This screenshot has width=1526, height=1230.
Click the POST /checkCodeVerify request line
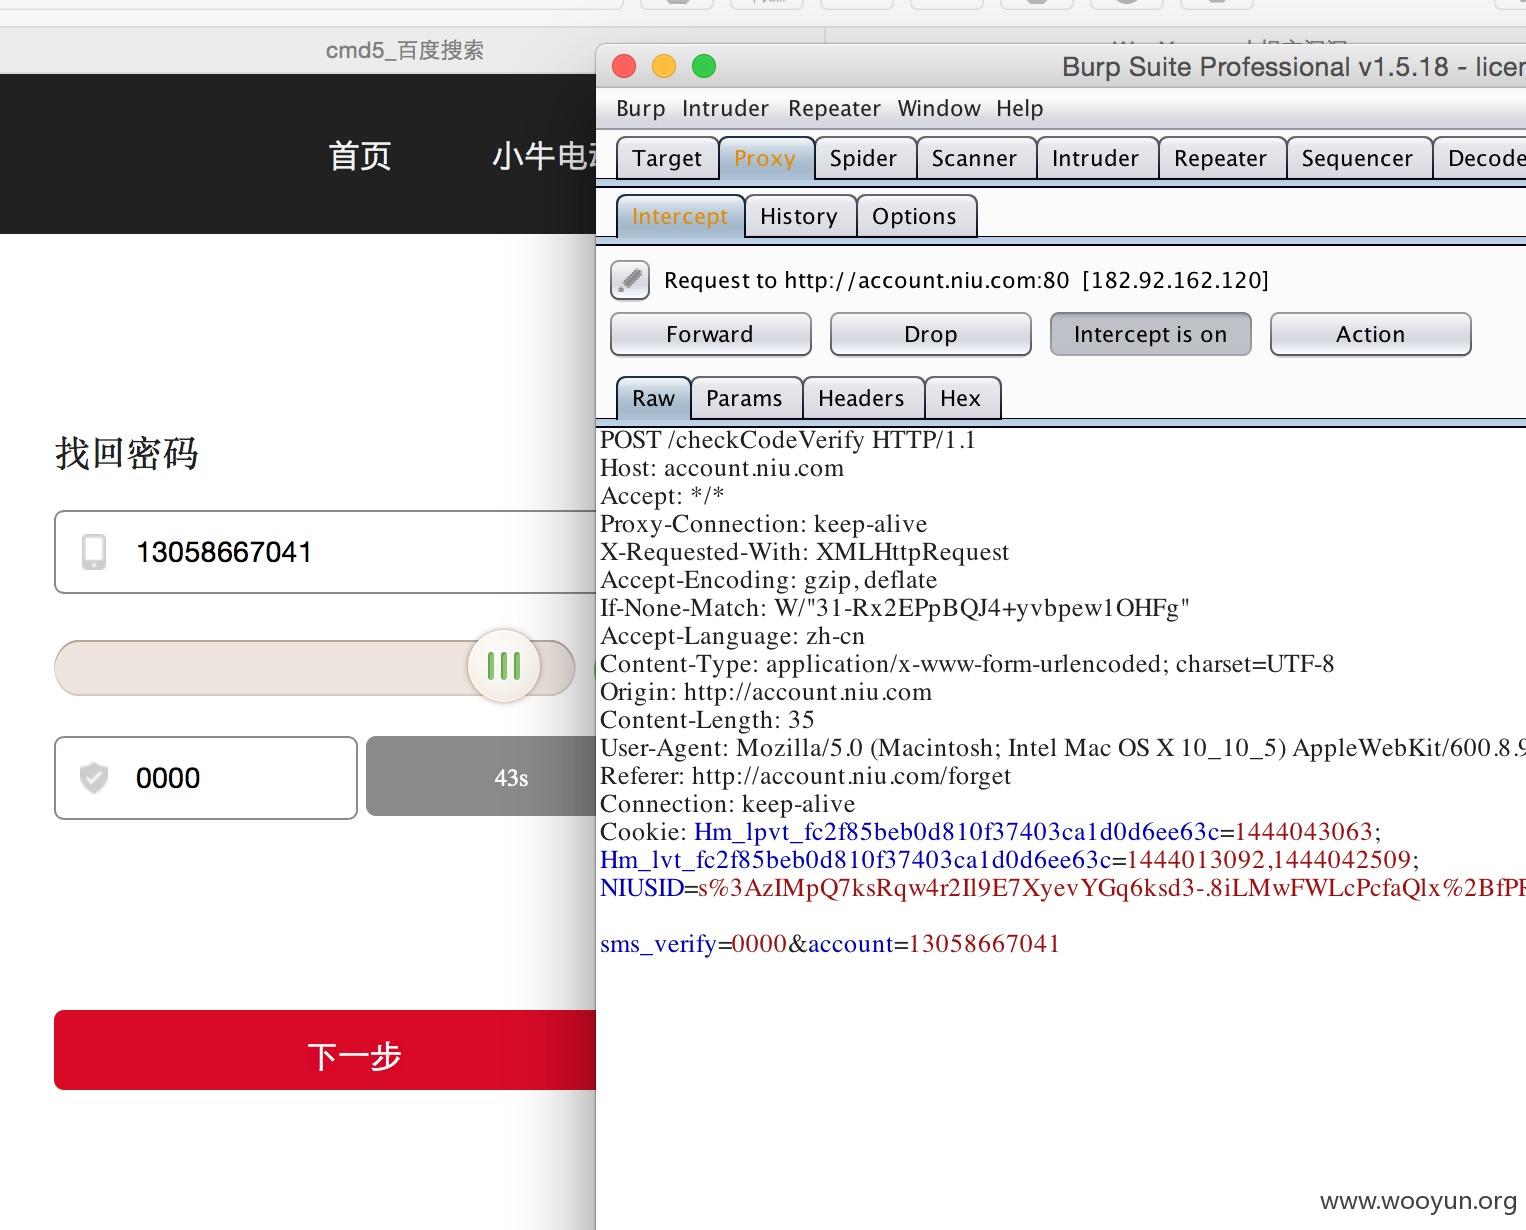787,440
